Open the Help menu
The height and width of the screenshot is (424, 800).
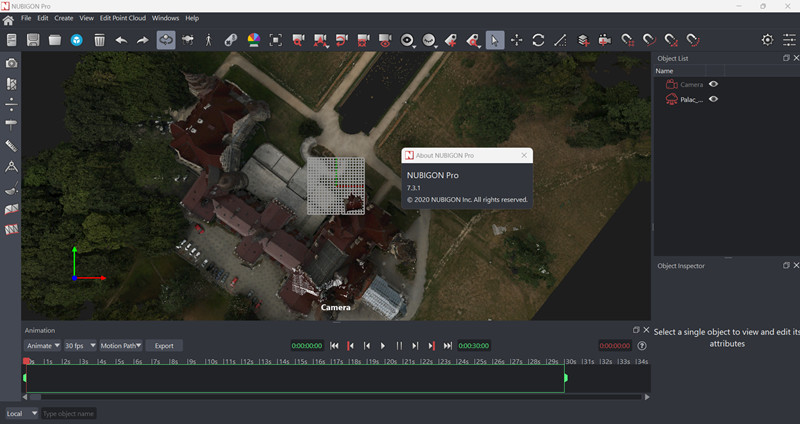pyautogui.click(x=192, y=18)
